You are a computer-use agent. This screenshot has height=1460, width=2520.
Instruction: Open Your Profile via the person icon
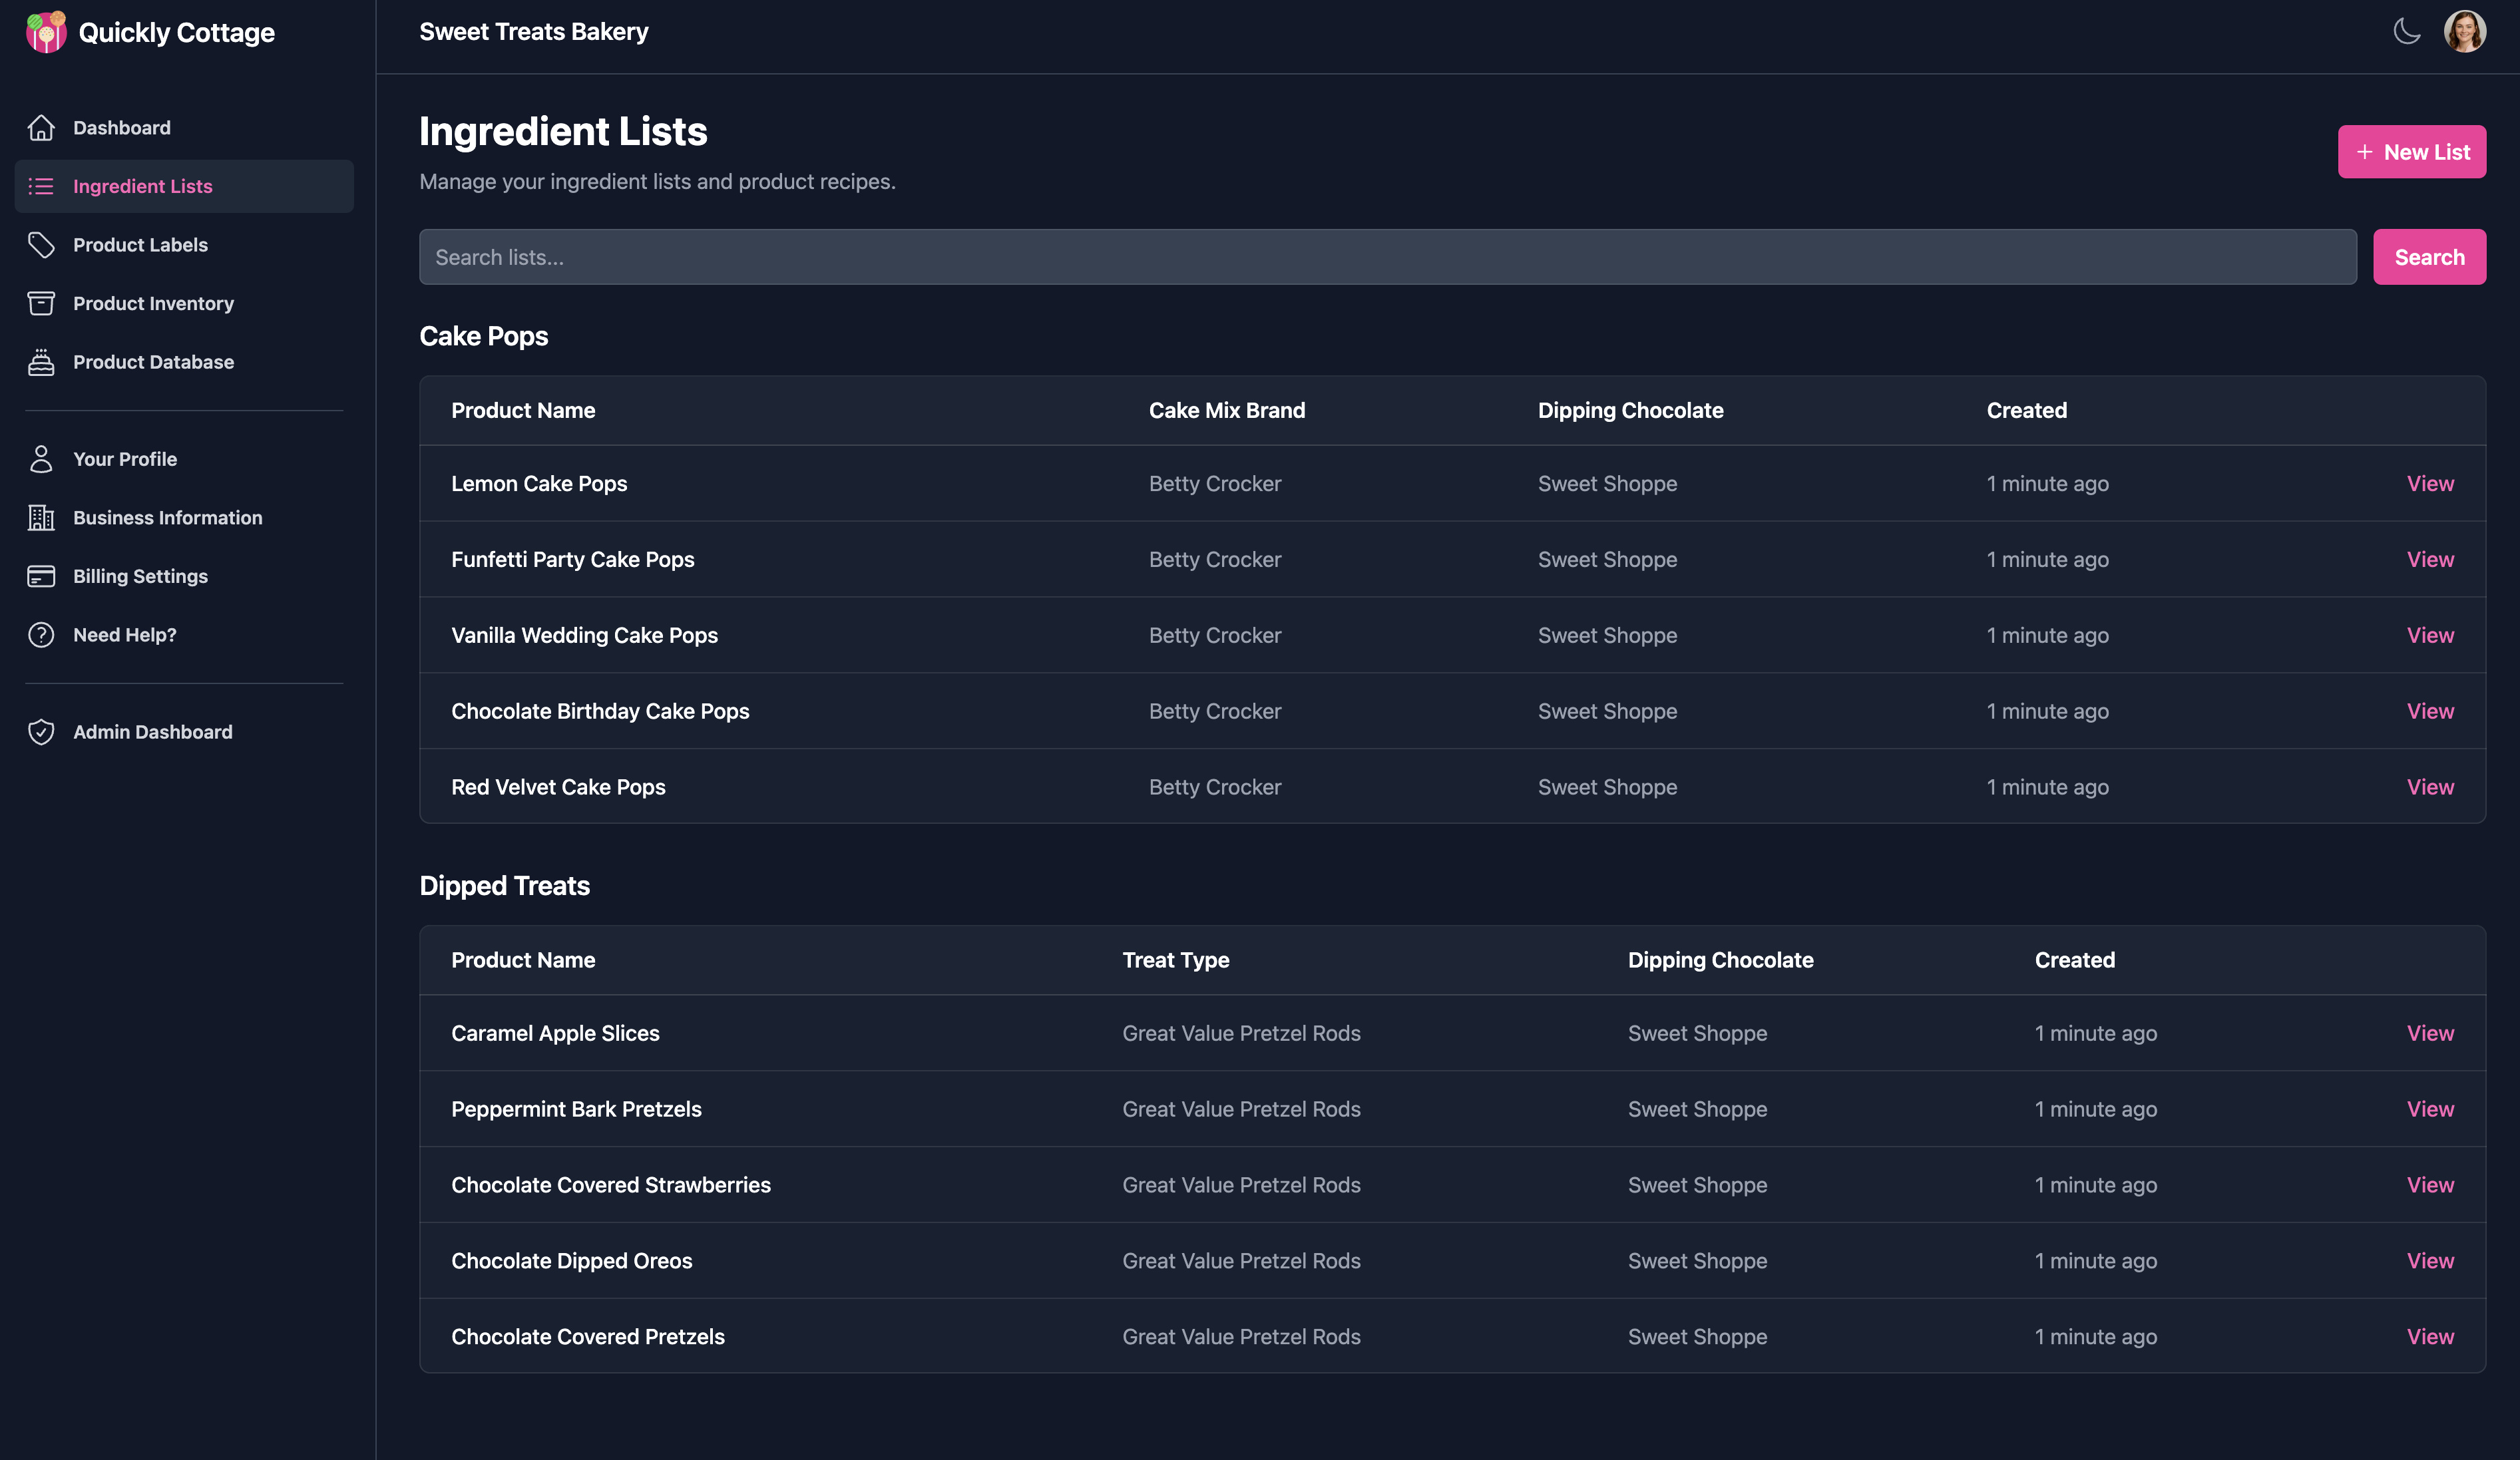[41, 458]
